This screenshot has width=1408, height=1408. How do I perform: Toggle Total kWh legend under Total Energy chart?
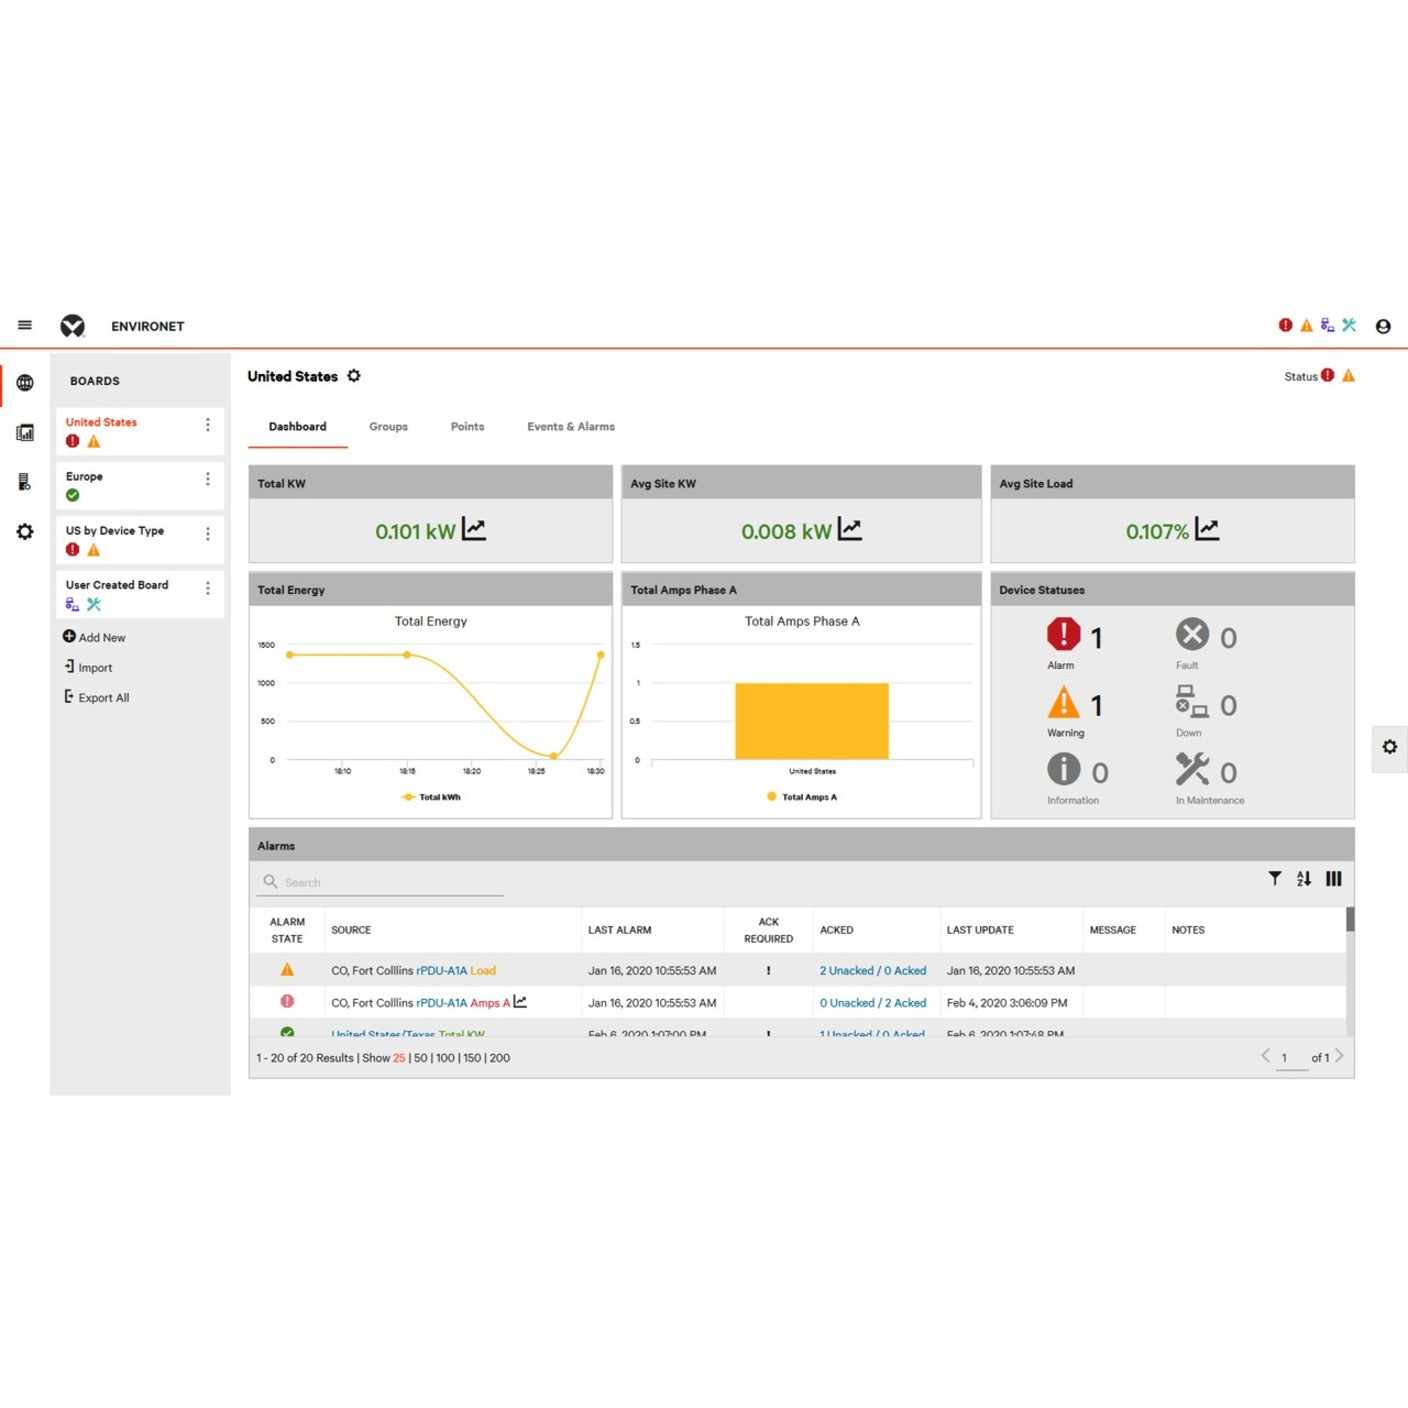430,797
